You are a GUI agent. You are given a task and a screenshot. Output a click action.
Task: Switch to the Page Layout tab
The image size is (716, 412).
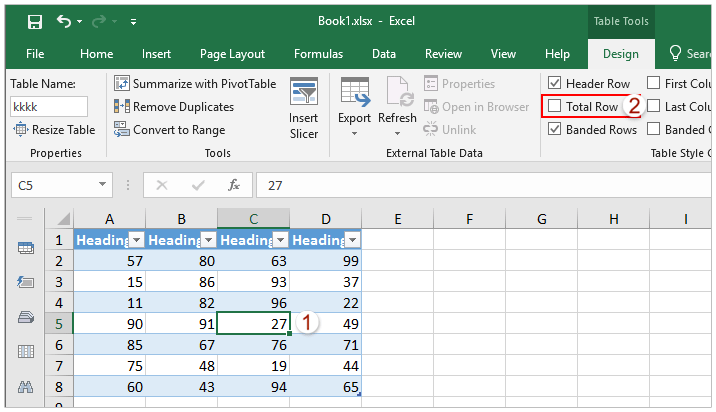point(232,54)
